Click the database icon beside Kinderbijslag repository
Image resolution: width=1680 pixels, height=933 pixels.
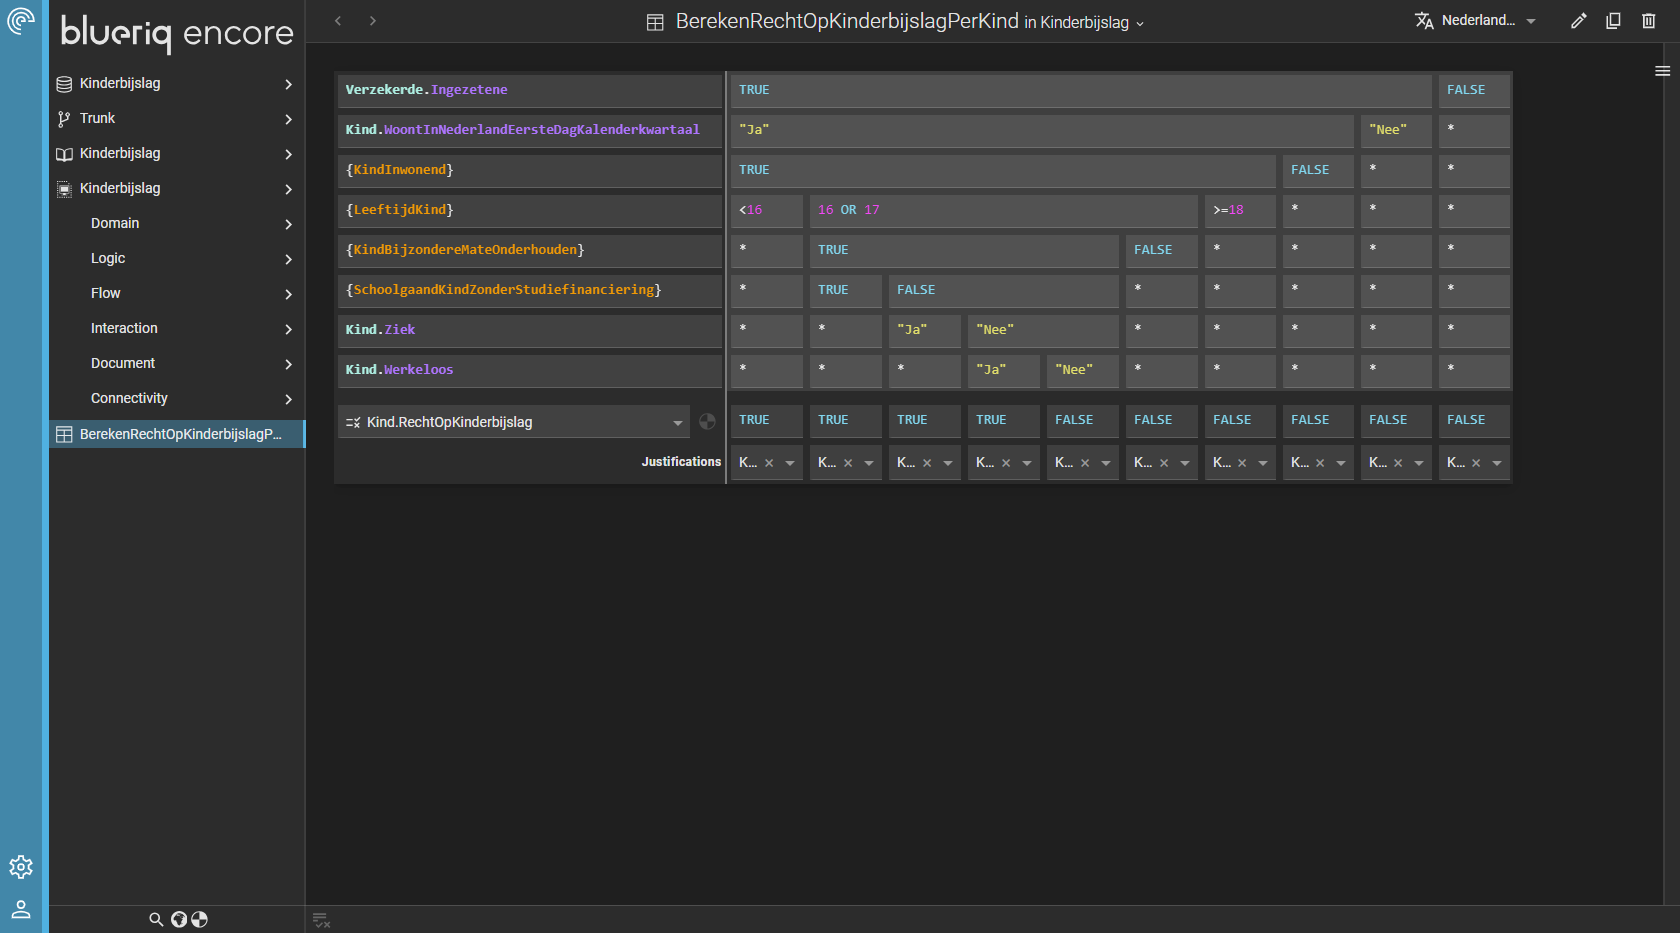[64, 84]
